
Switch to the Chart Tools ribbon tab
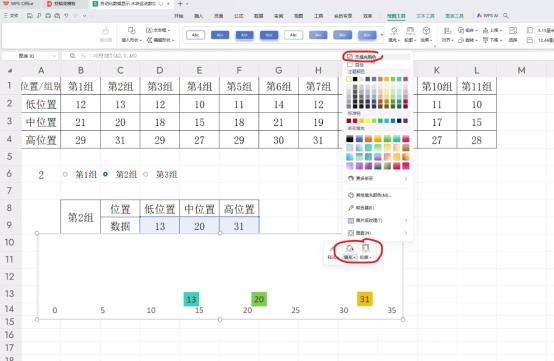[x=454, y=16]
